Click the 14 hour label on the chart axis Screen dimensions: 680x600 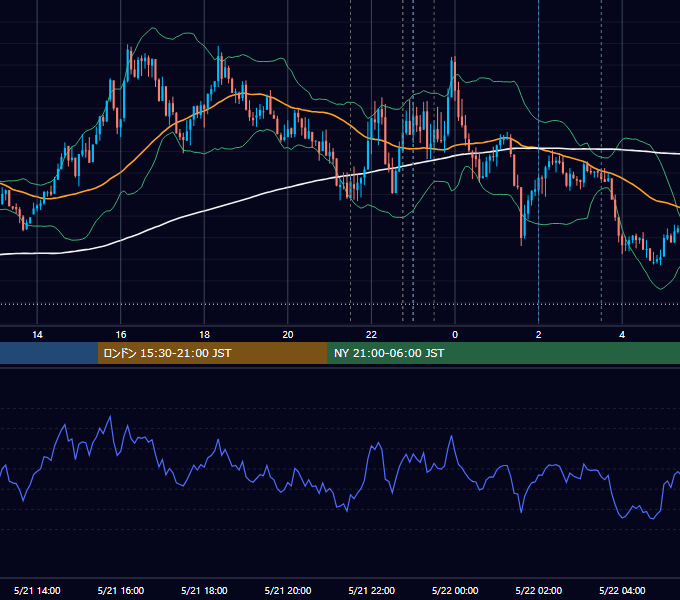point(37,335)
